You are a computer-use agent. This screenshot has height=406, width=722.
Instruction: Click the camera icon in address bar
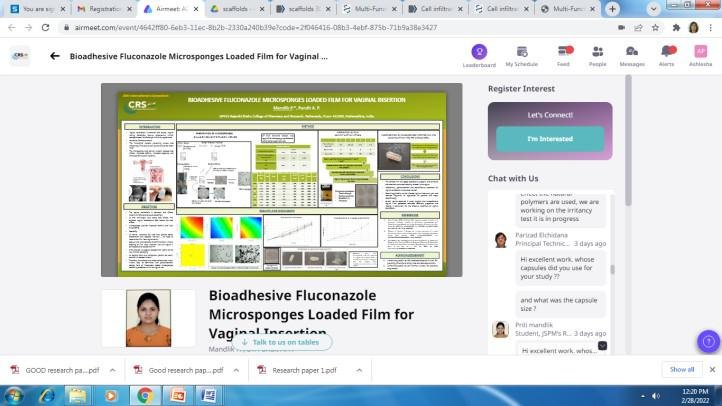621,28
